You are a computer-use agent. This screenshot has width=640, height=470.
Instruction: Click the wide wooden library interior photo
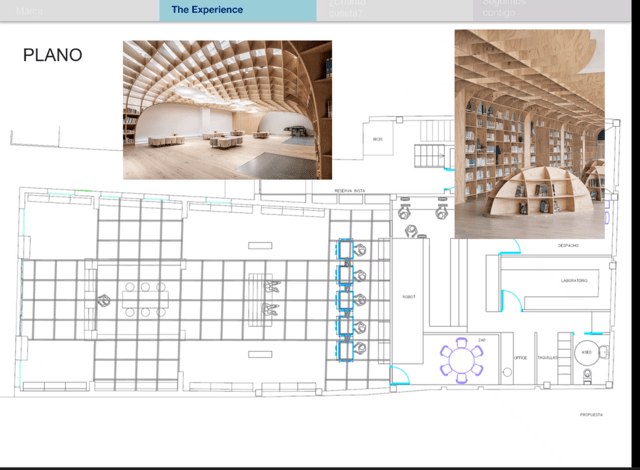pos(227,110)
